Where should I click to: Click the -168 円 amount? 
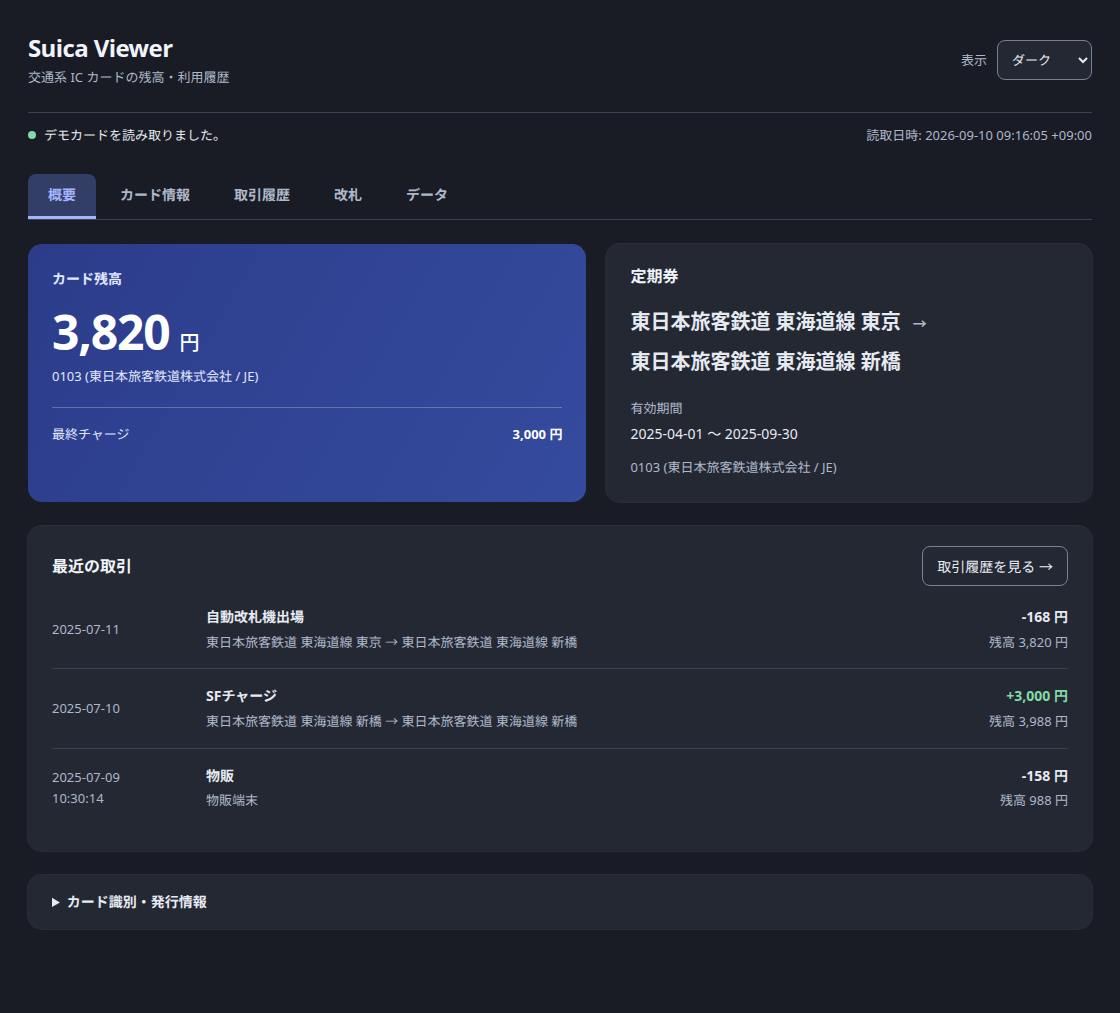(x=1044, y=617)
